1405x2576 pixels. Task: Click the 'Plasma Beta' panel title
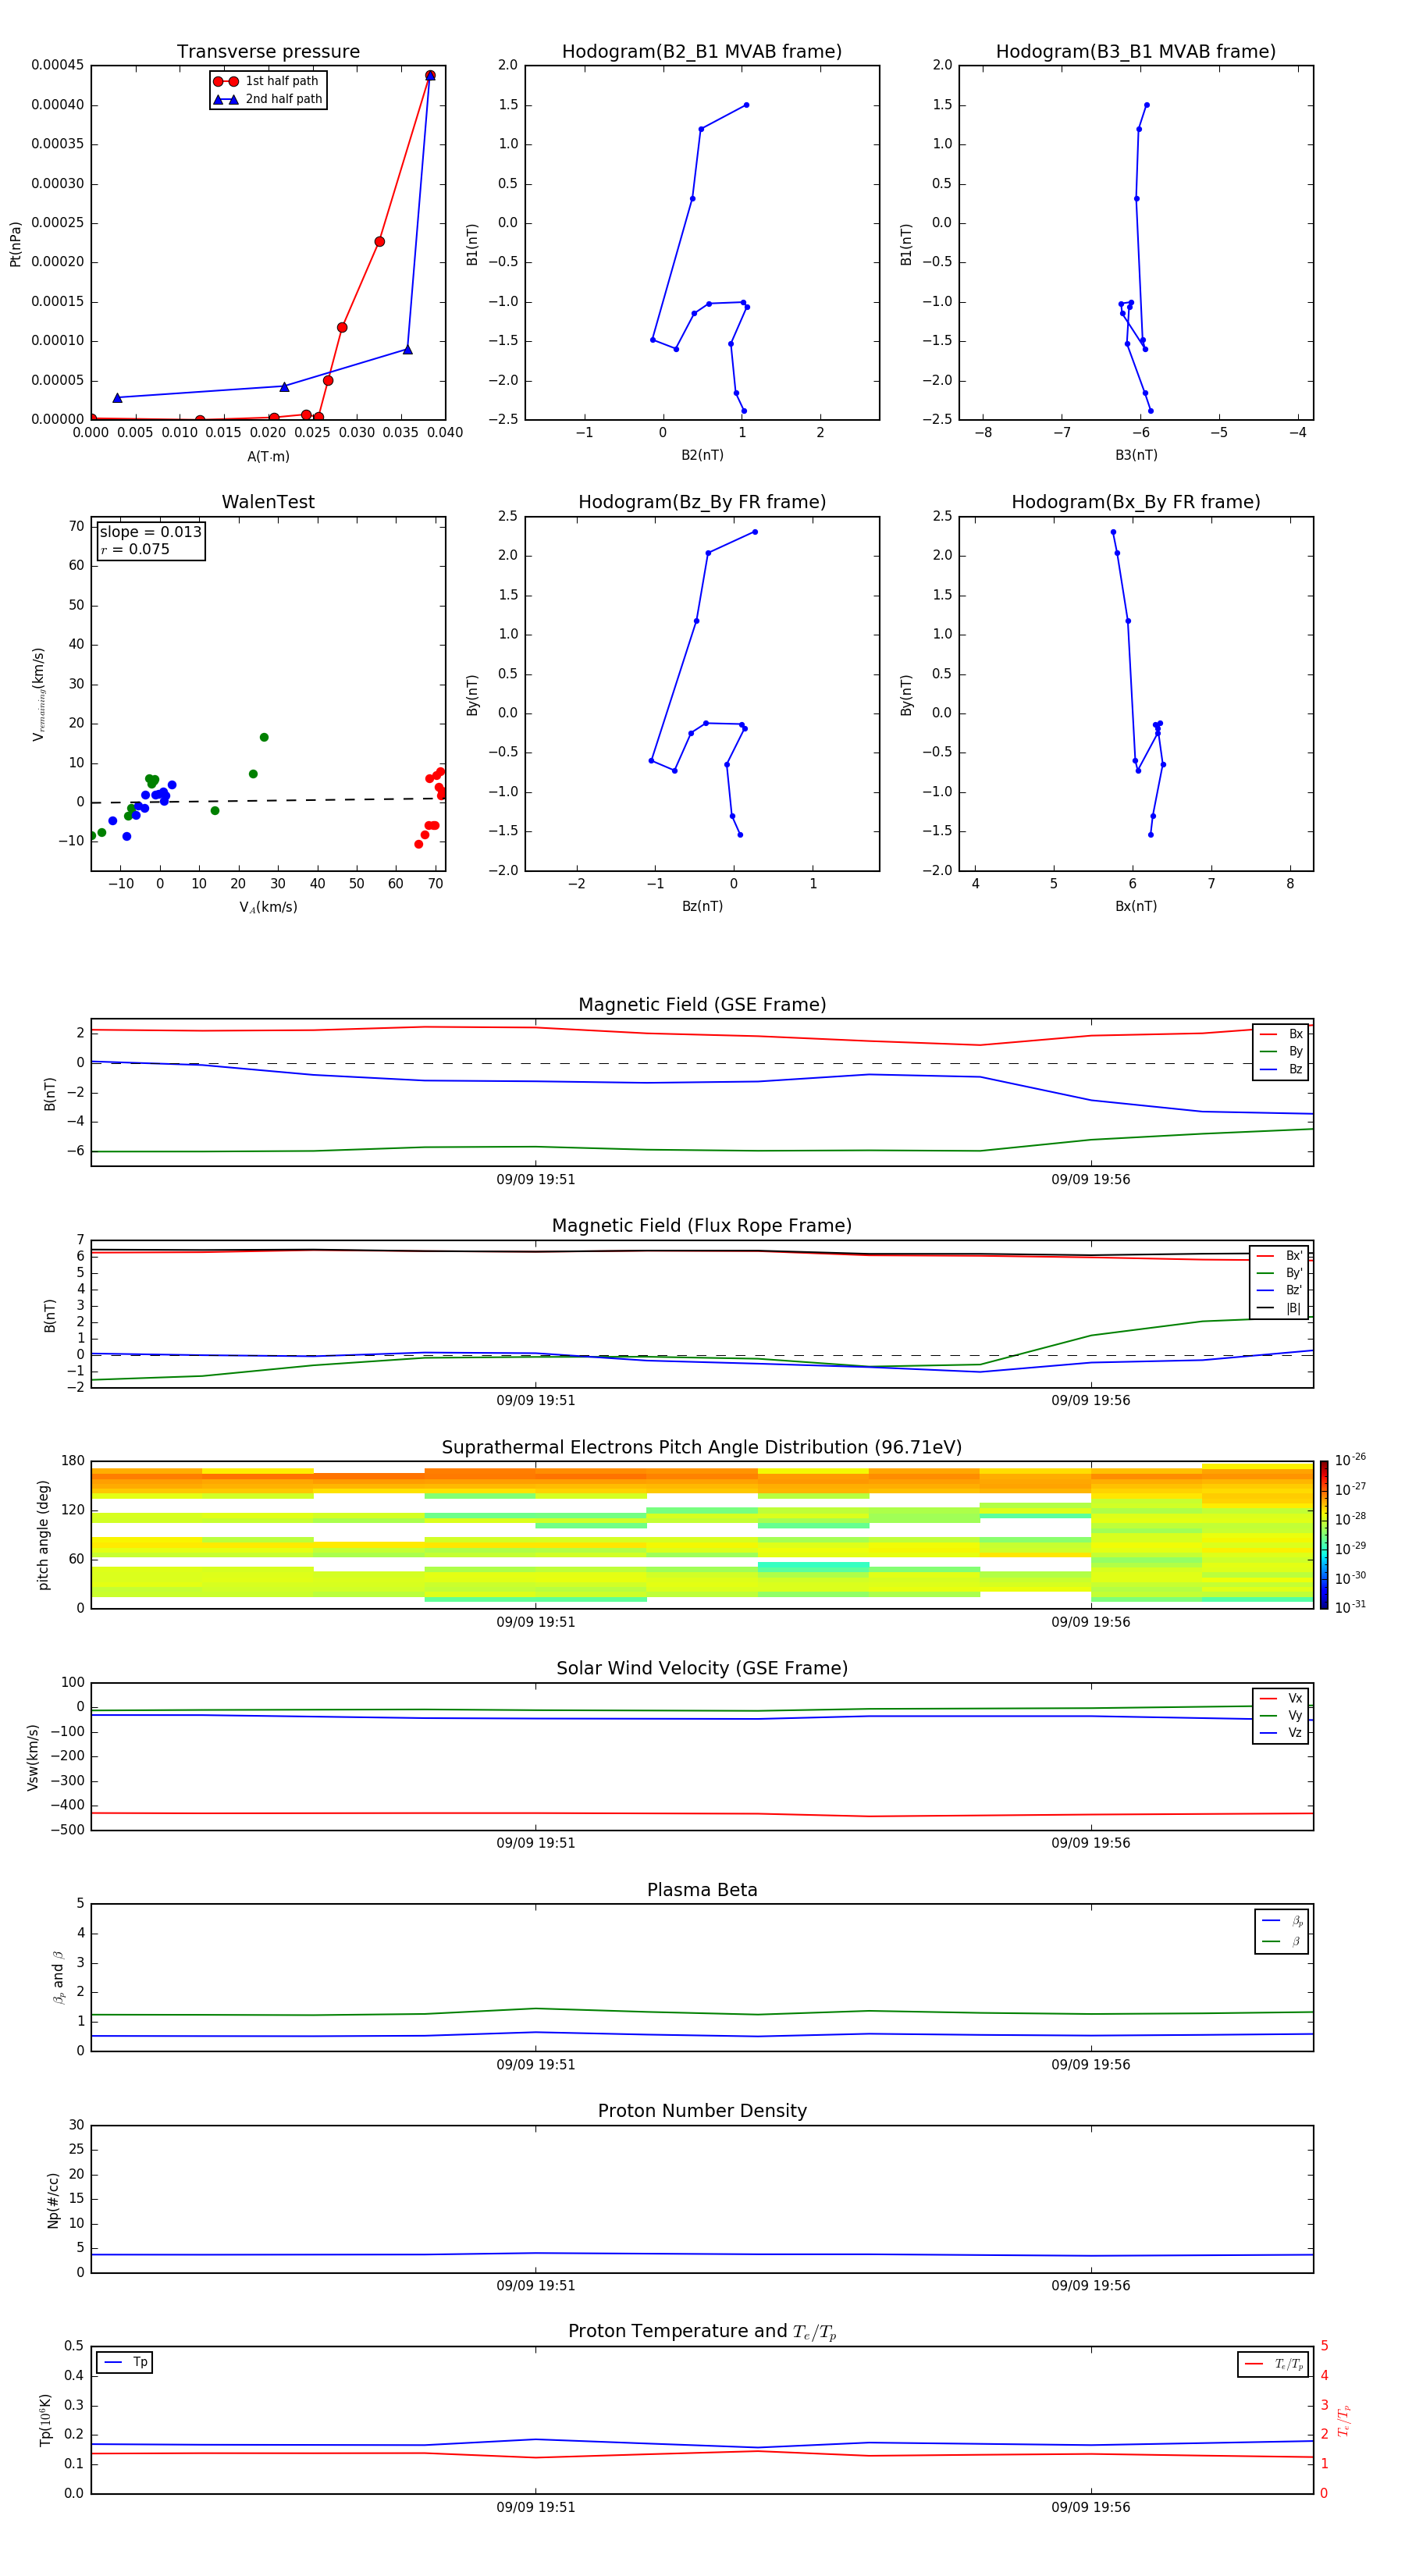pos(702,1890)
